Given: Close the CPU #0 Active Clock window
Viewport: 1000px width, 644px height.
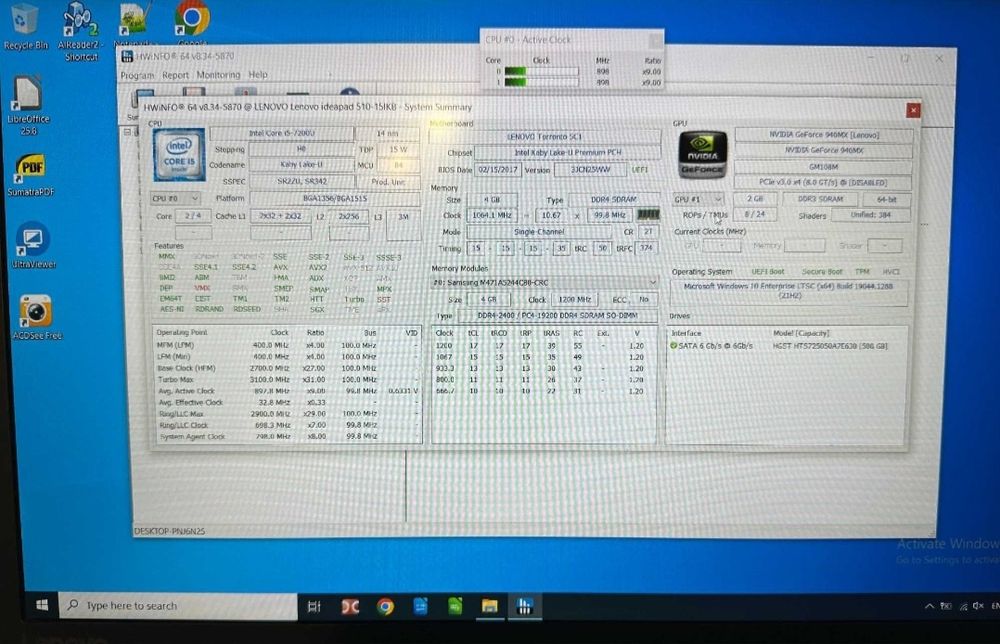Looking at the screenshot, I should [655, 41].
